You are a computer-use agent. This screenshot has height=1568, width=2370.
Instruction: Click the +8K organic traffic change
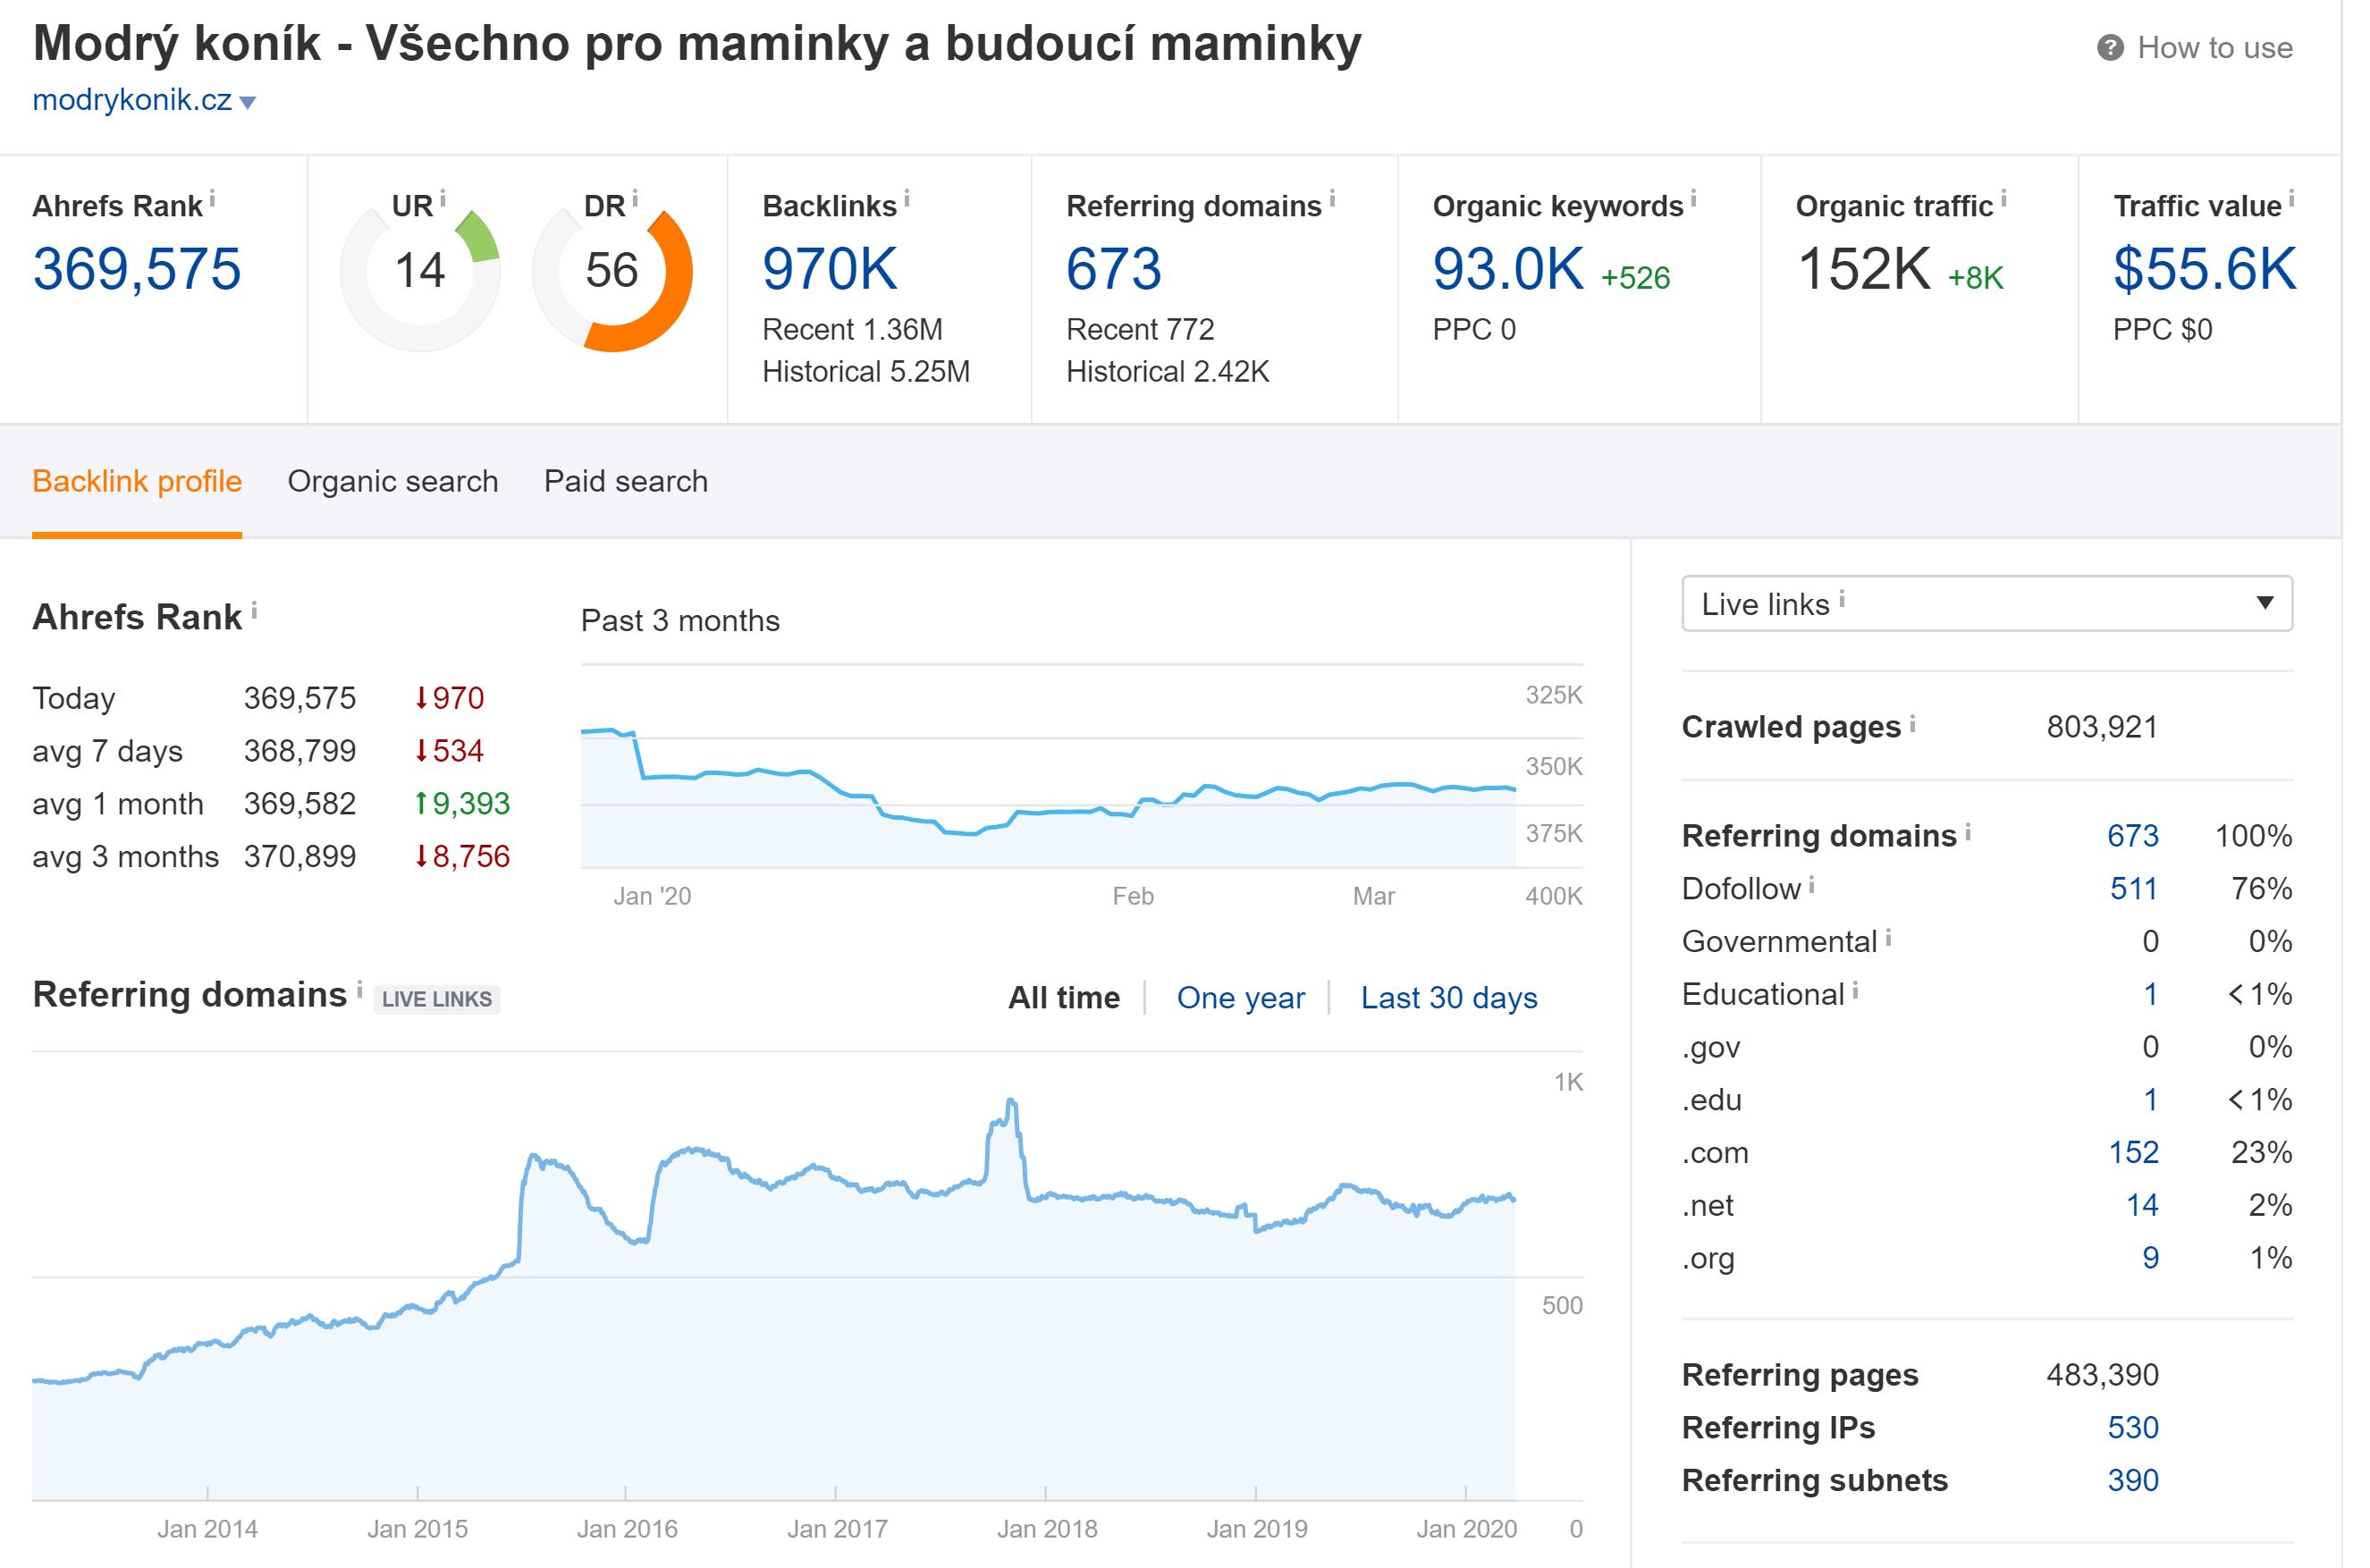(1976, 278)
